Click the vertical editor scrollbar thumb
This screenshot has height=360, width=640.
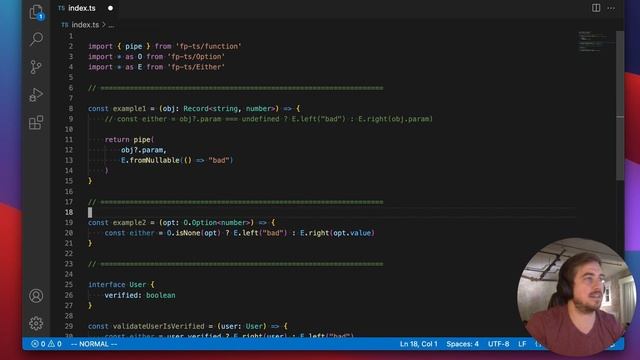tap(620, 105)
